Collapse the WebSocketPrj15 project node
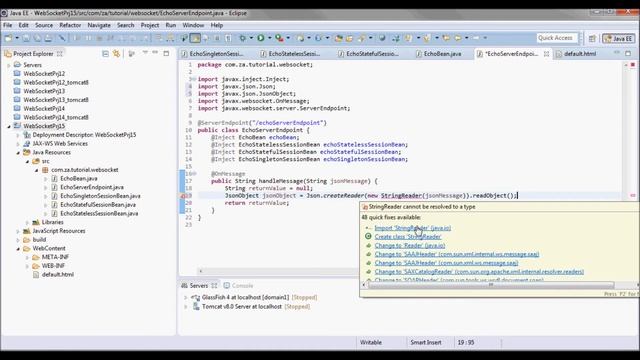640x360 pixels. pyautogui.click(x=9, y=126)
